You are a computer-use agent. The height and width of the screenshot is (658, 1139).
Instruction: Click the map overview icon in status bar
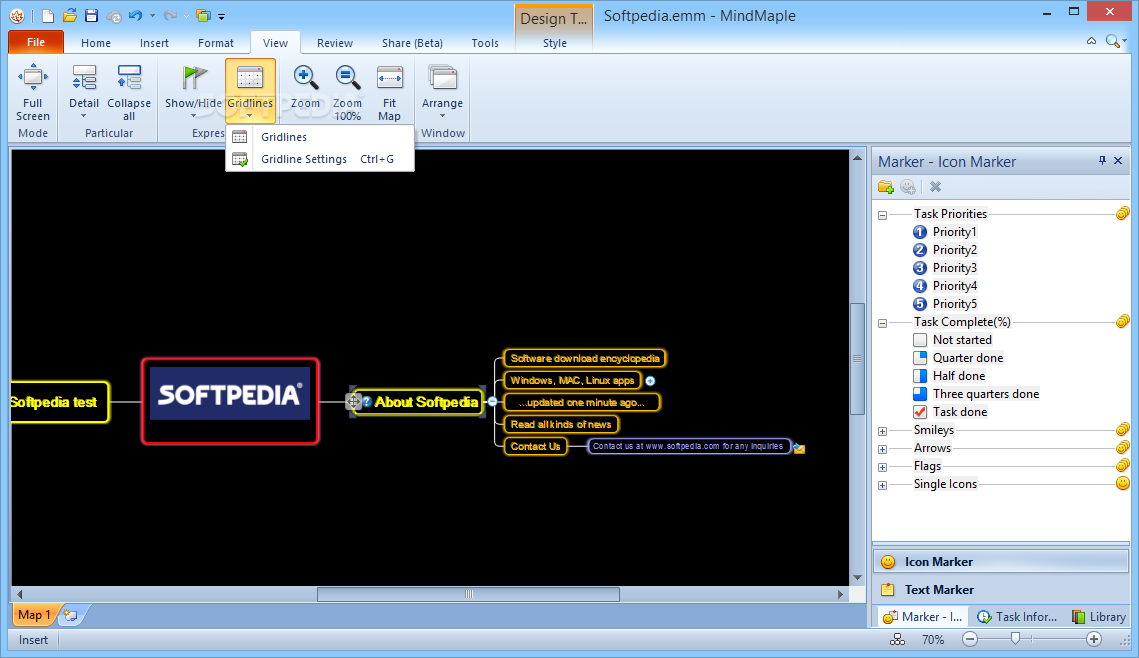[x=898, y=639]
